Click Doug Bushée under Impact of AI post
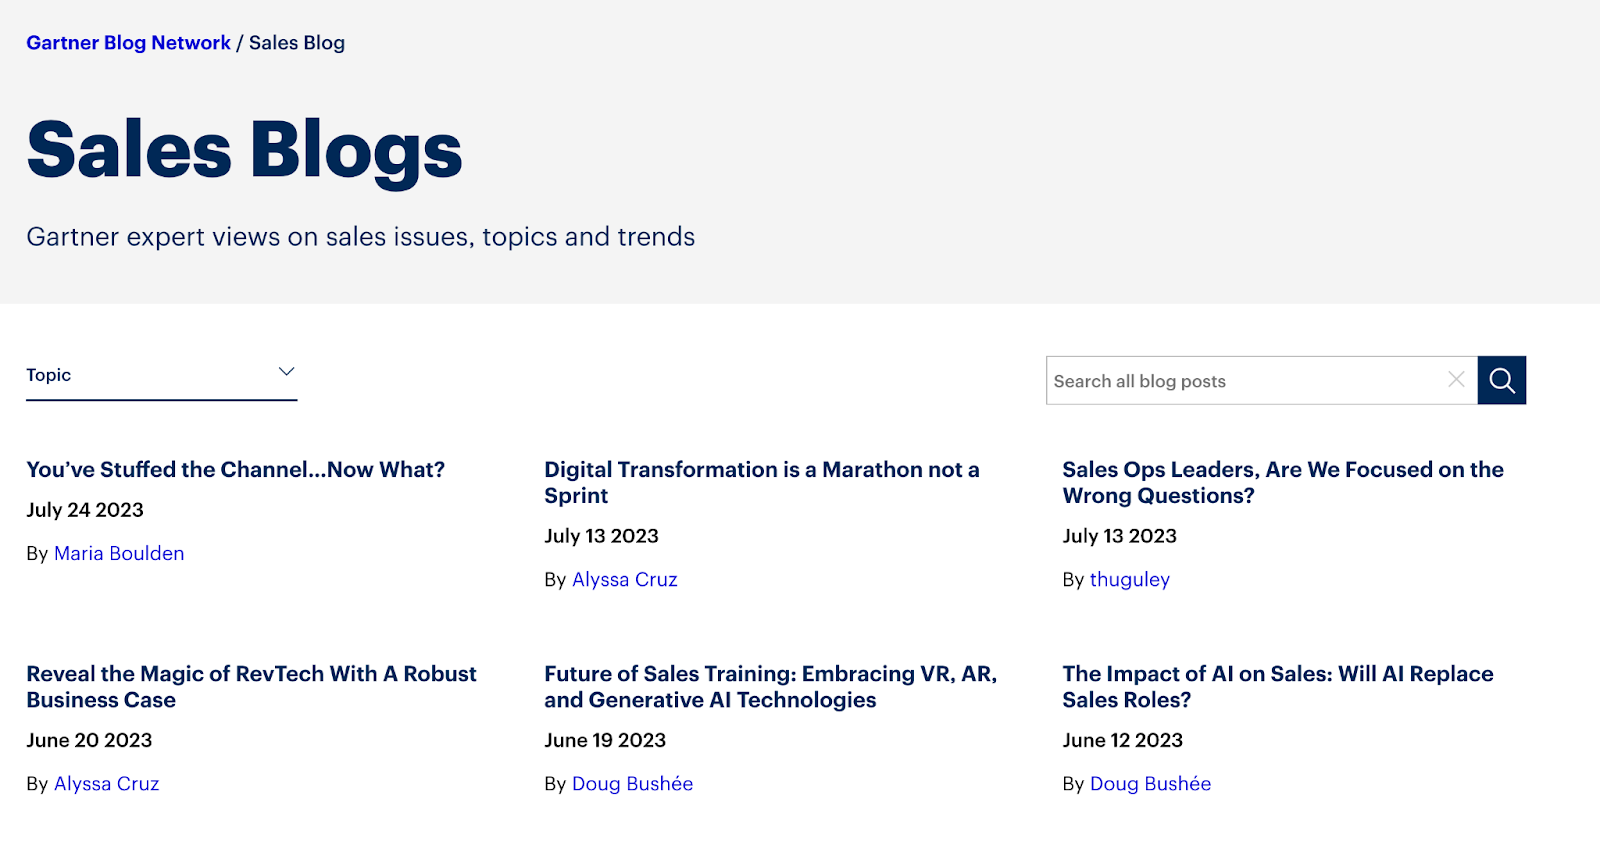Viewport: 1600px width, 845px height. pyautogui.click(x=1150, y=783)
